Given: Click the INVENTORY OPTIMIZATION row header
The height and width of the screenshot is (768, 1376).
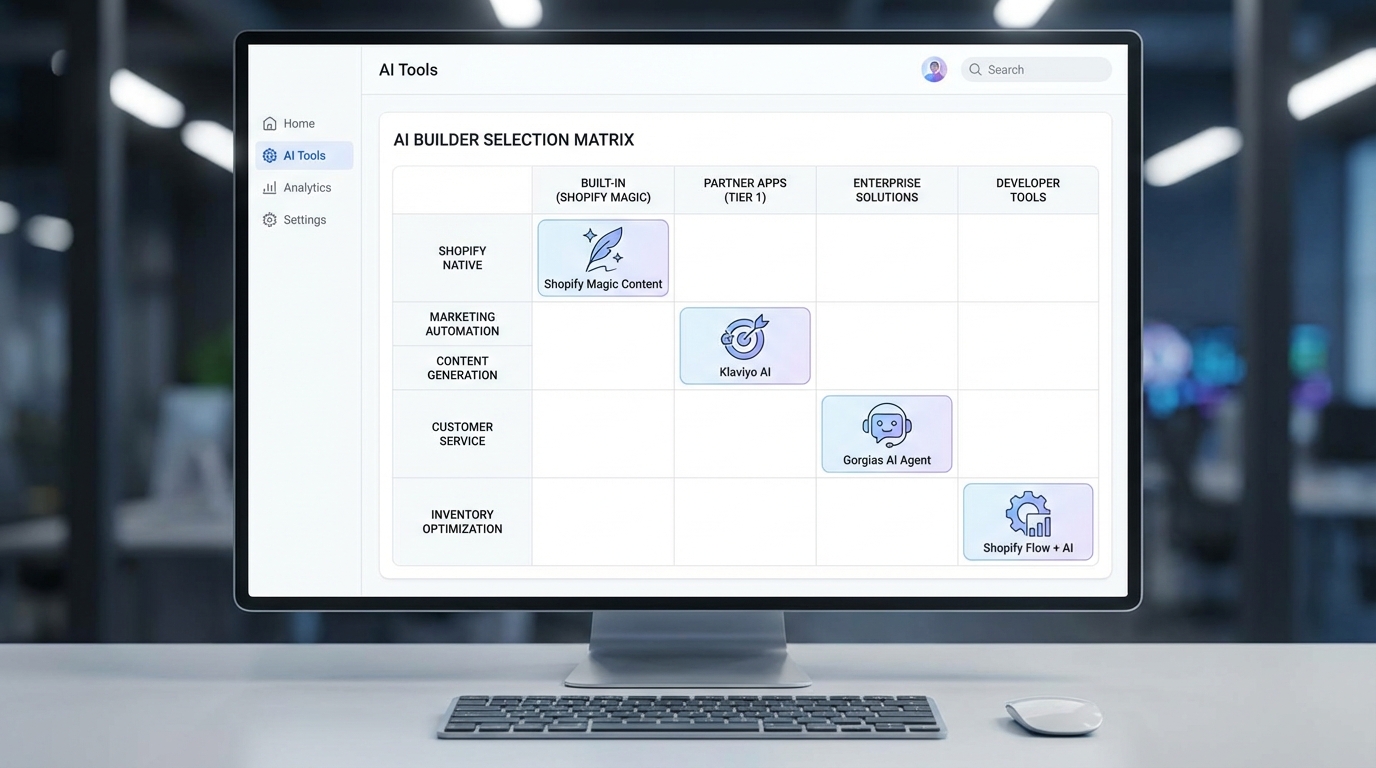Looking at the screenshot, I should [x=461, y=521].
